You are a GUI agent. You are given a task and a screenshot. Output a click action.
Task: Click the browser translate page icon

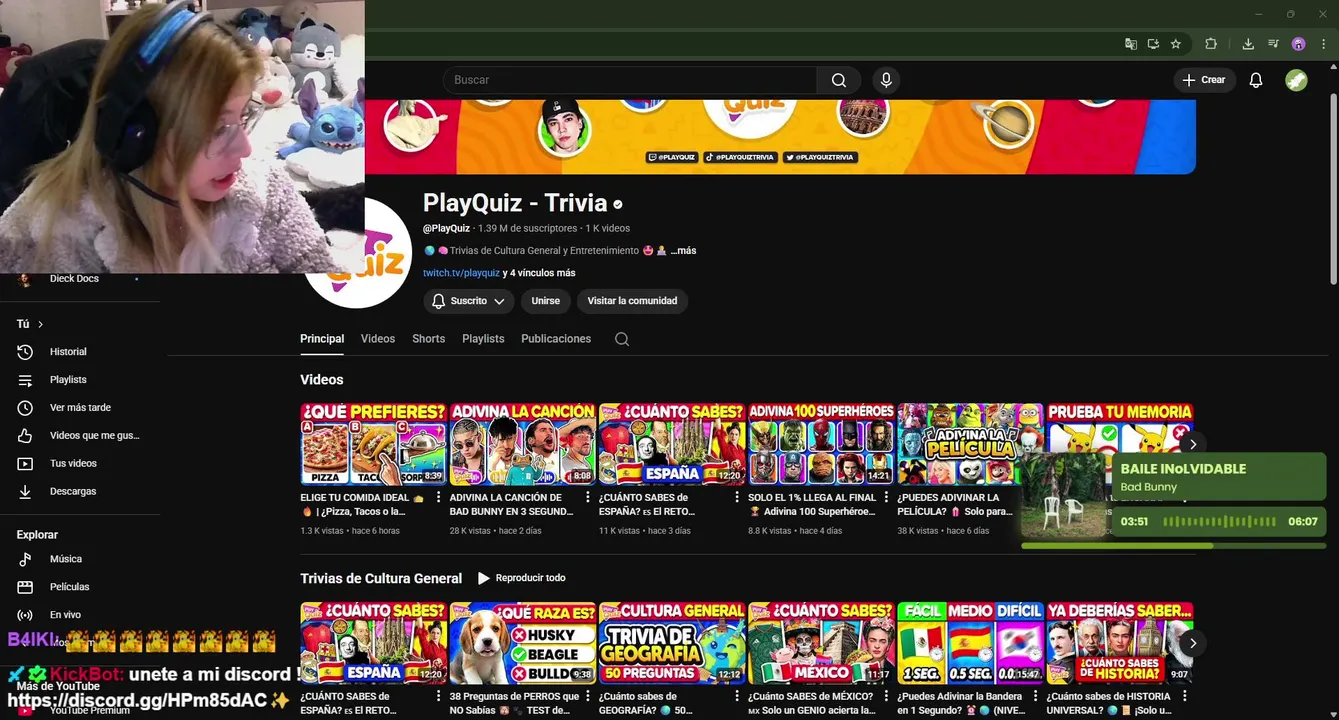(x=1131, y=44)
